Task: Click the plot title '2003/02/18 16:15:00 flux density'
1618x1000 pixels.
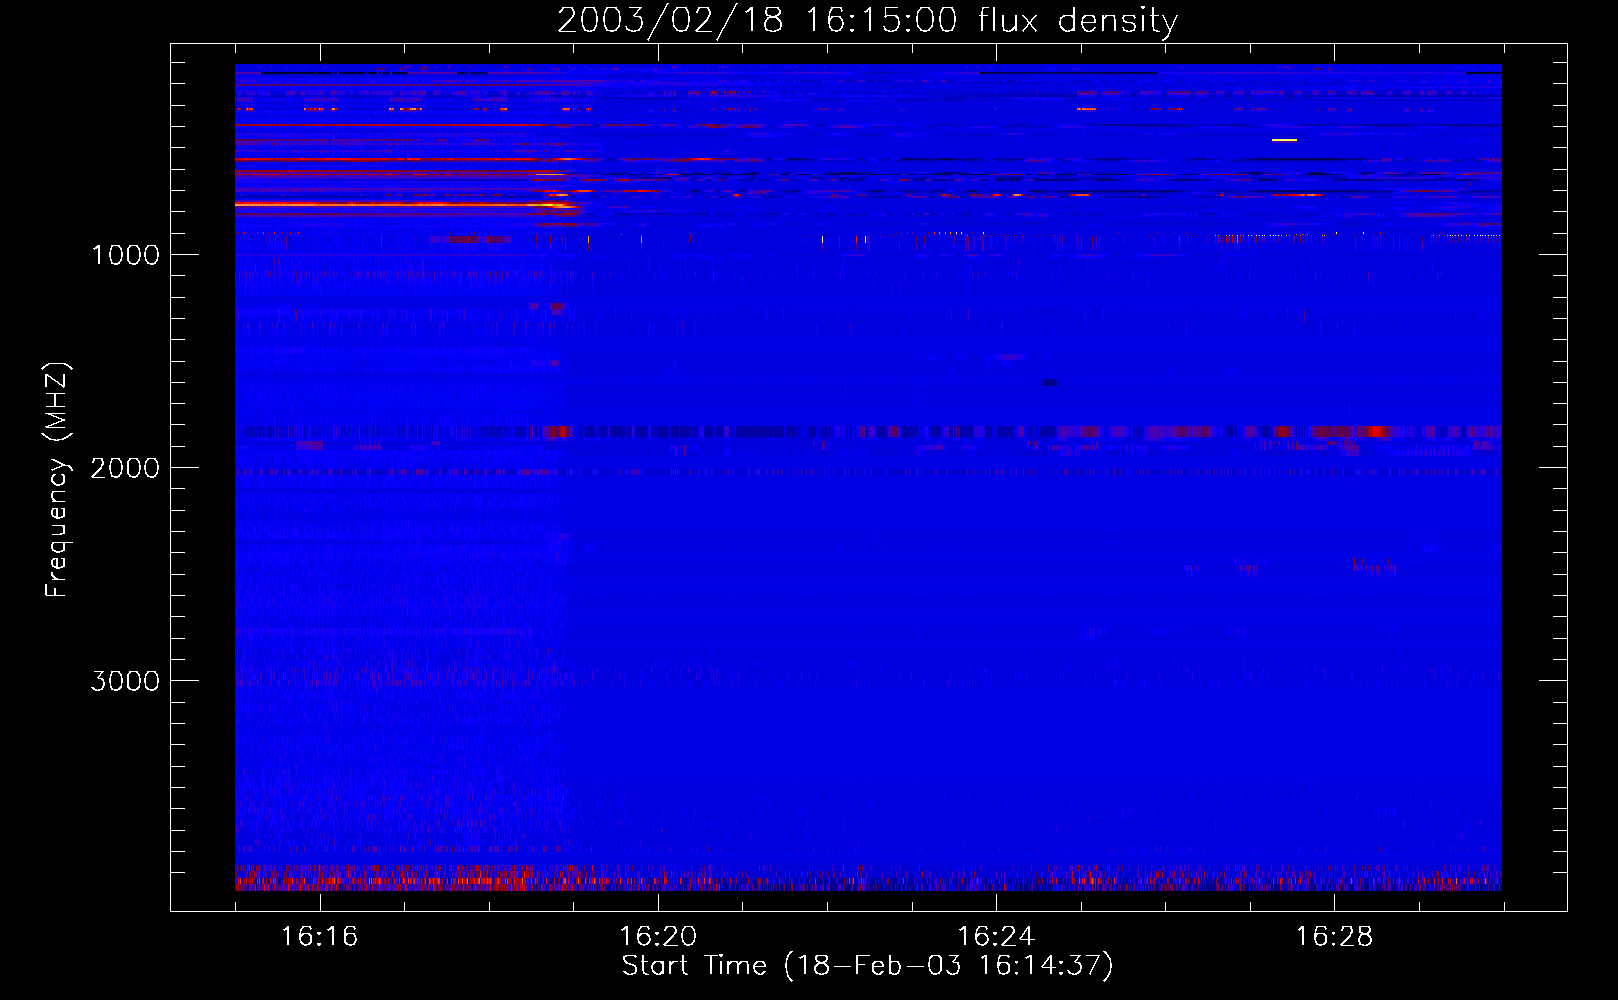Action: pyautogui.click(x=867, y=21)
